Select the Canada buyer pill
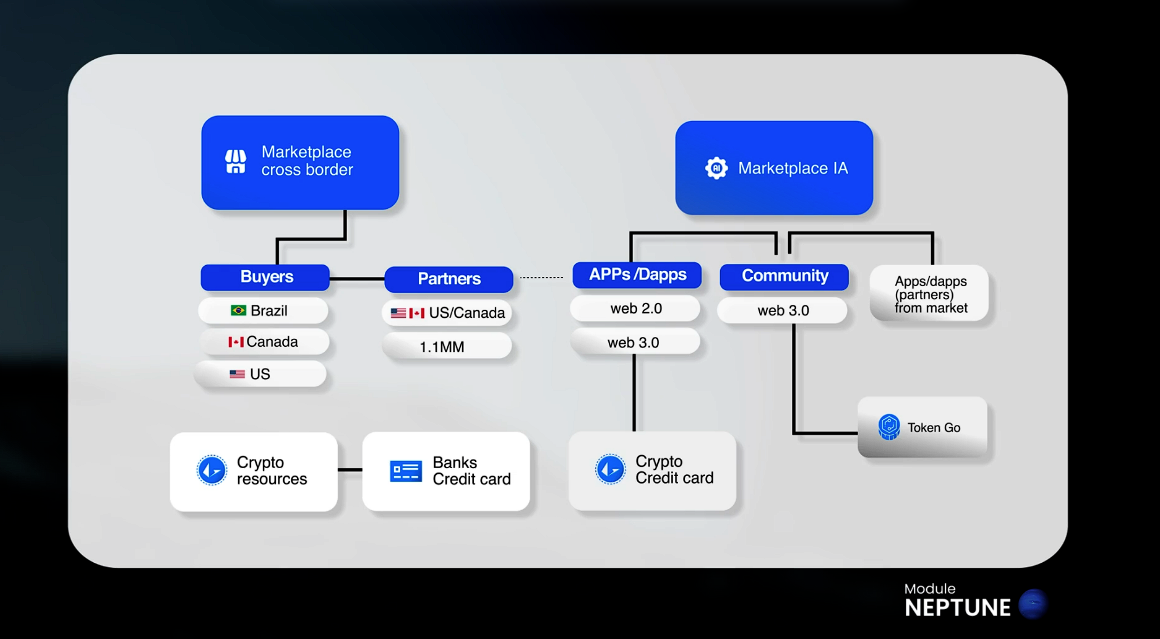The height and width of the screenshot is (639, 1160). (x=264, y=342)
